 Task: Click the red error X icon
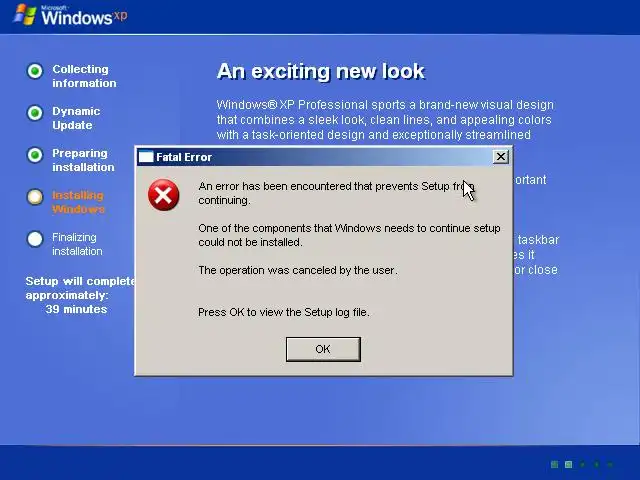pos(163,195)
